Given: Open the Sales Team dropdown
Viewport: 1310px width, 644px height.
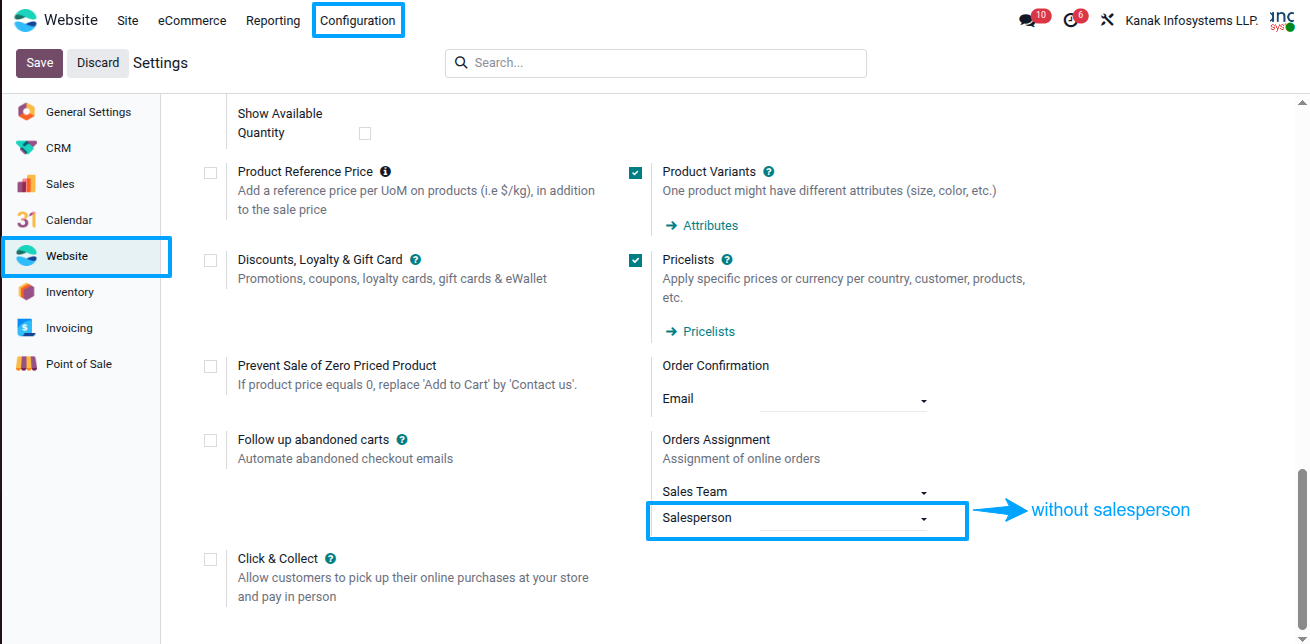Looking at the screenshot, I should click(845, 492).
